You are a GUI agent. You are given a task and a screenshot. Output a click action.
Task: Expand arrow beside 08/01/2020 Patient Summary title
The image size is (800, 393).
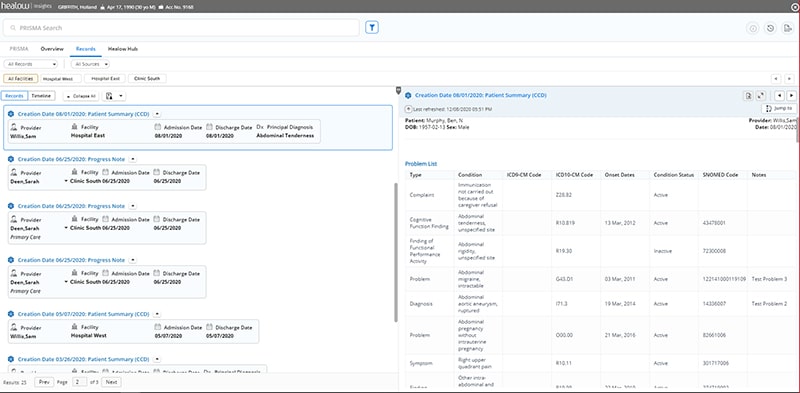[x=157, y=114]
